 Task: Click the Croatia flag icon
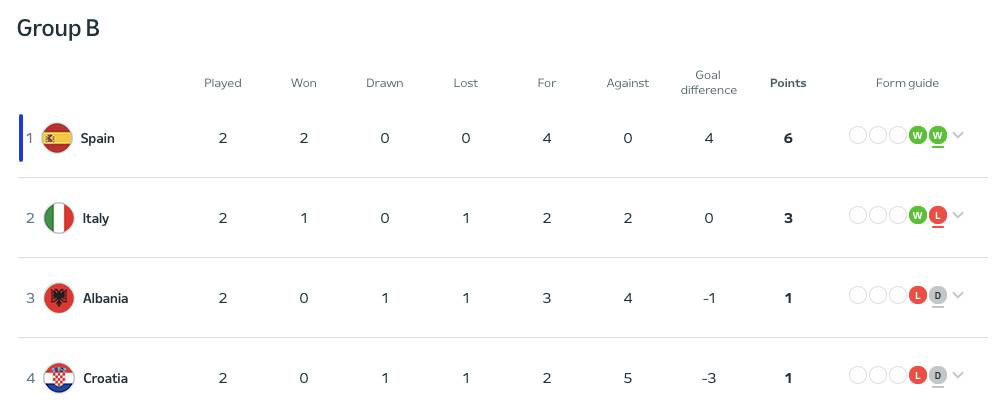tap(59, 378)
